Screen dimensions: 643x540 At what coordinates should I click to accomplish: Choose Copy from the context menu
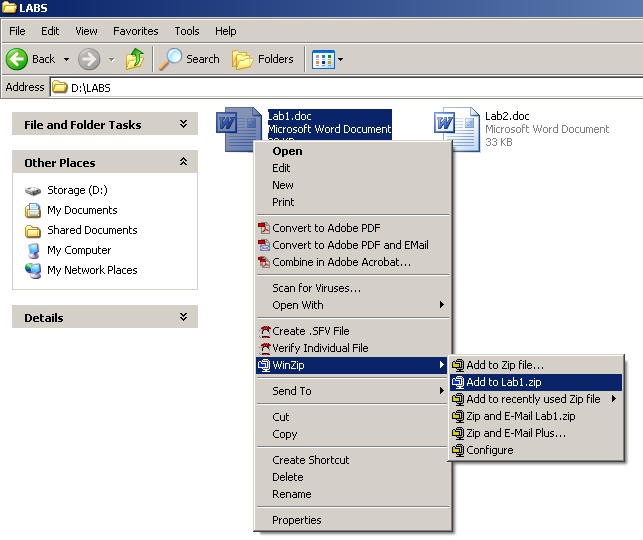353,434
